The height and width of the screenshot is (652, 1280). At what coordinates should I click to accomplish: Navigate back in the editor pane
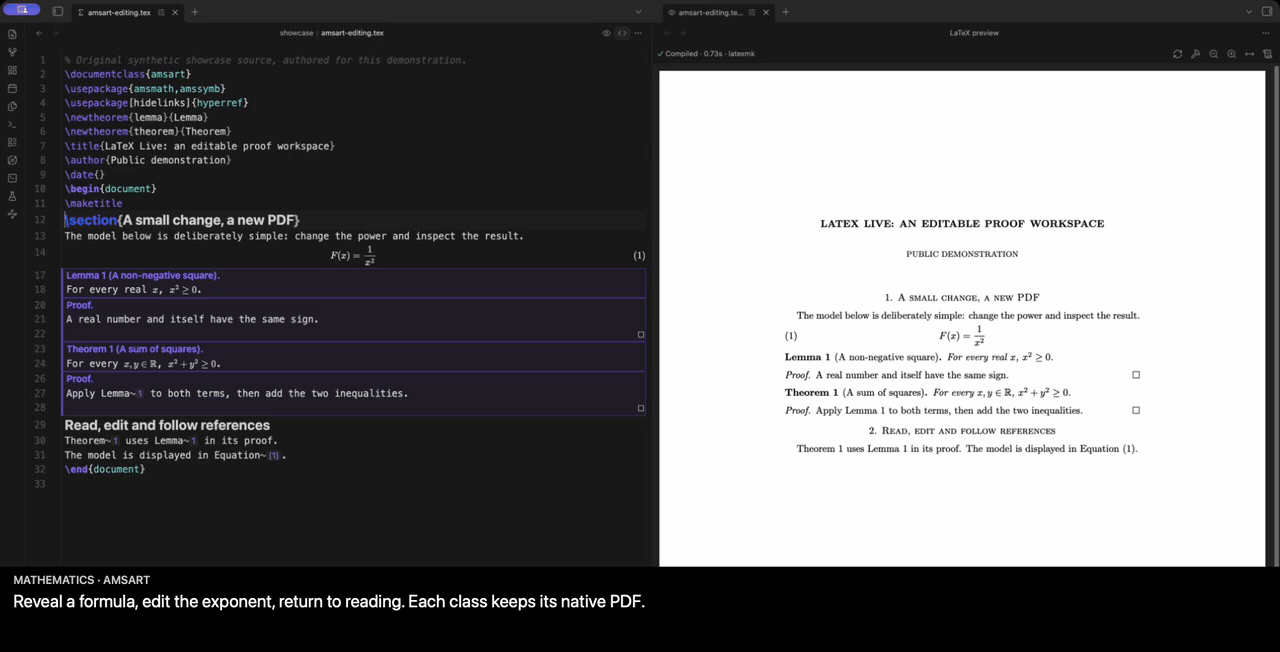point(39,33)
